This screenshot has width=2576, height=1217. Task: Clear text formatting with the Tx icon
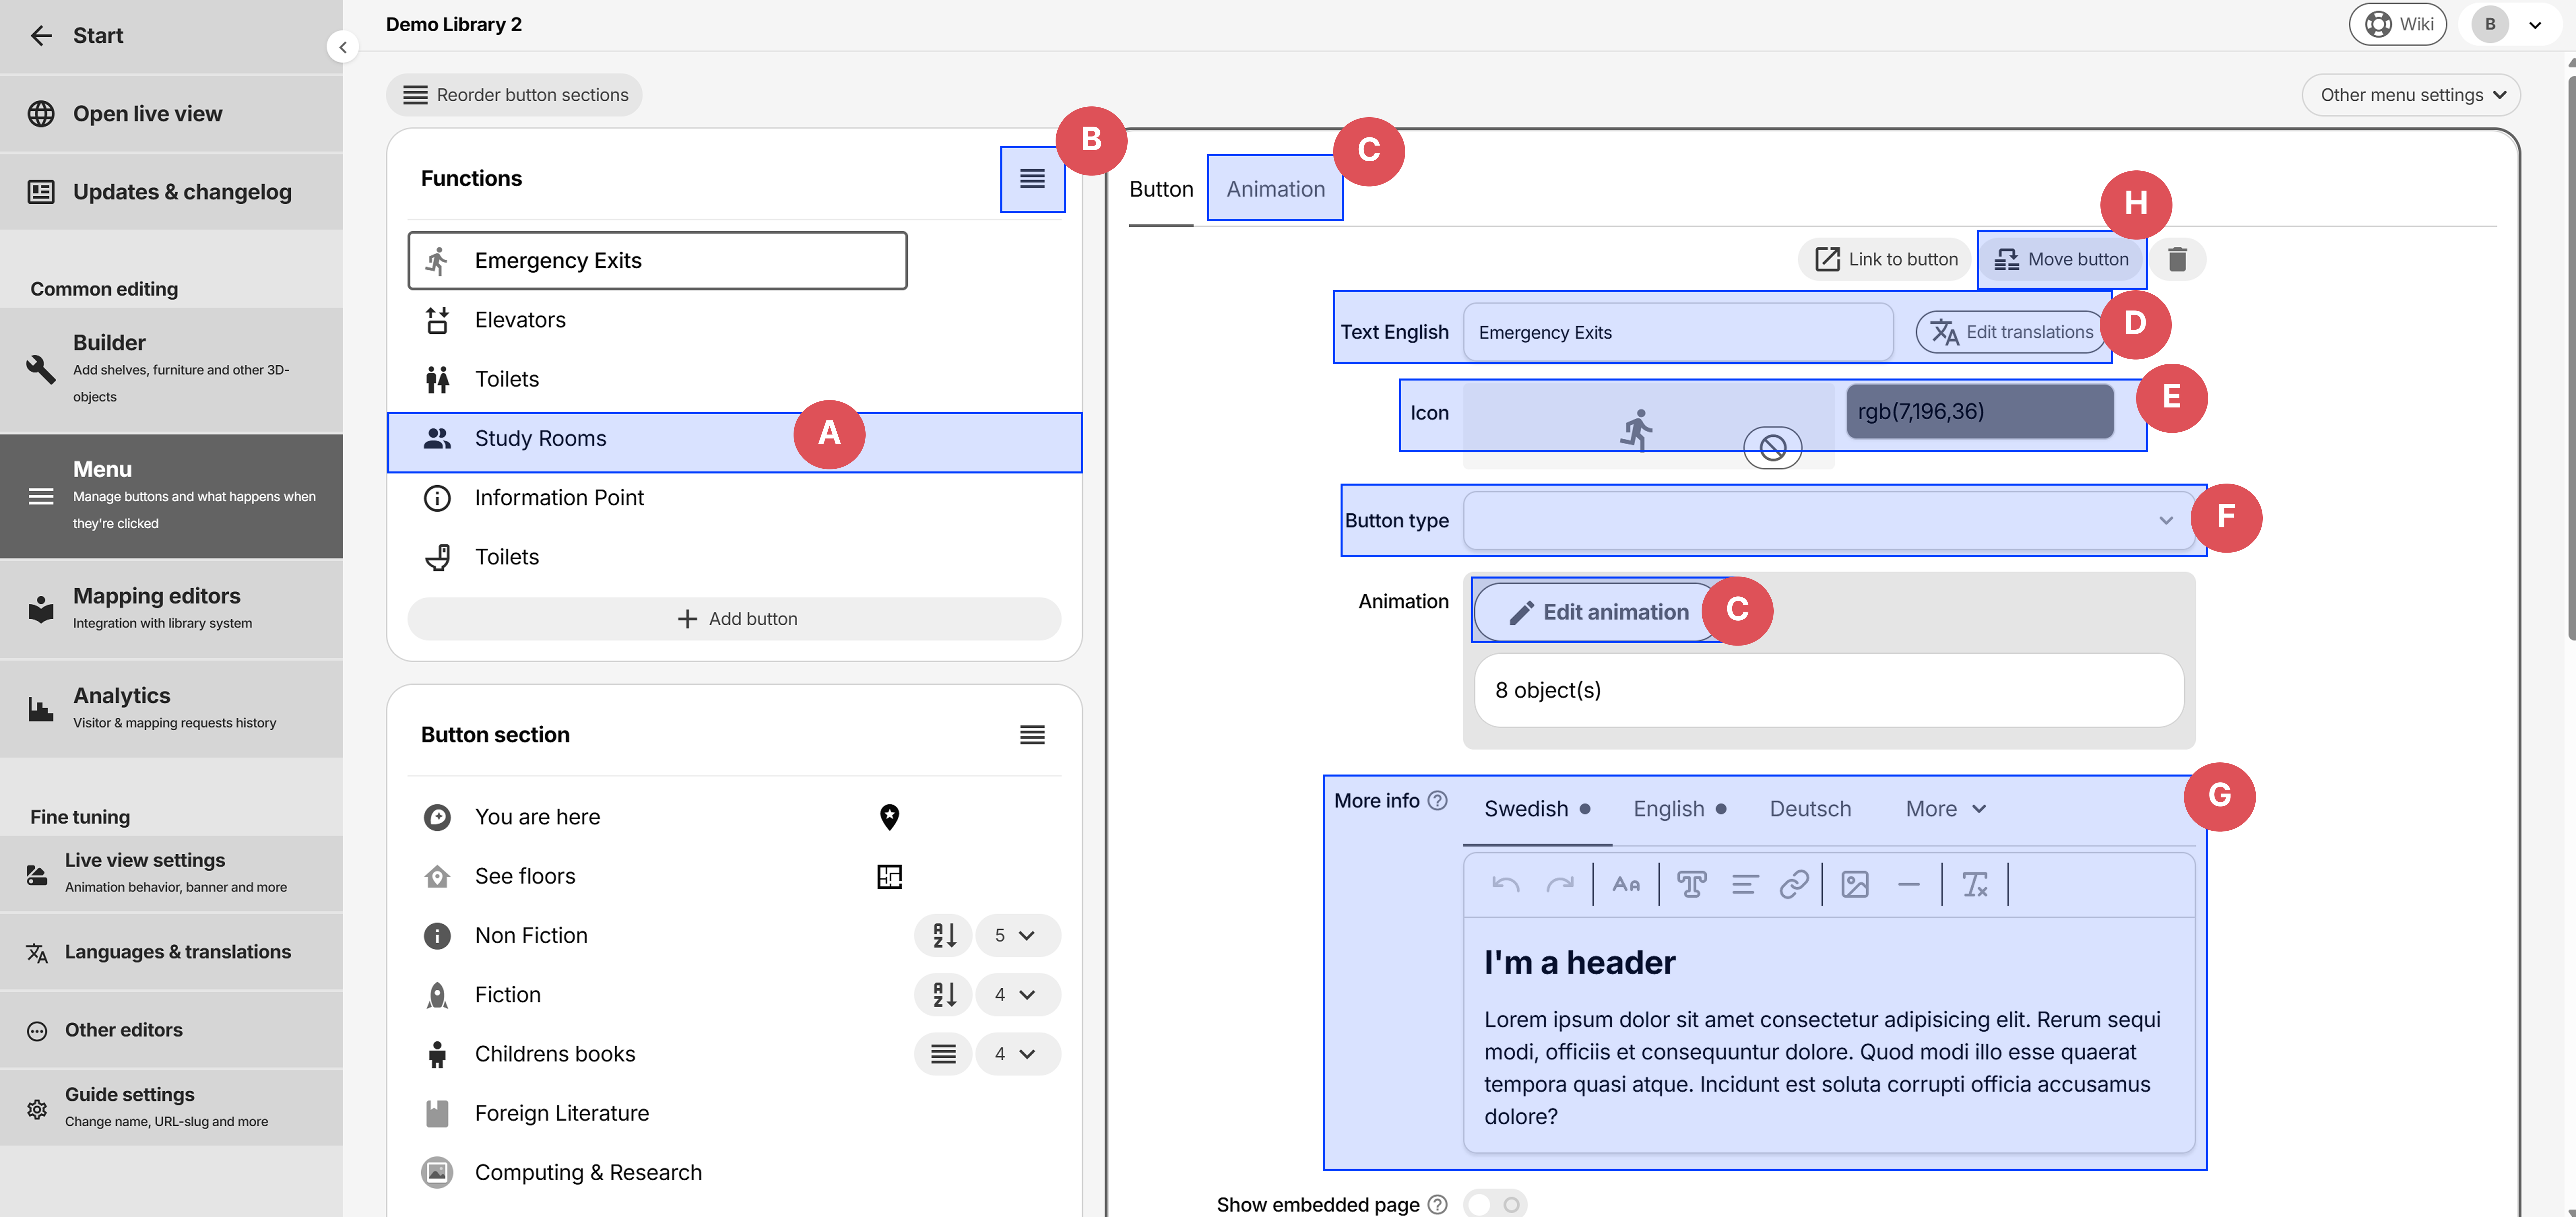[x=1975, y=884]
